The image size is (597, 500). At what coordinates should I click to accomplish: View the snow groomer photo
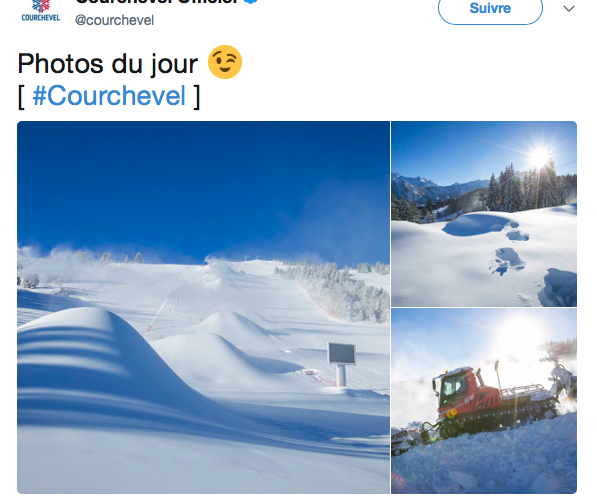(484, 401)
